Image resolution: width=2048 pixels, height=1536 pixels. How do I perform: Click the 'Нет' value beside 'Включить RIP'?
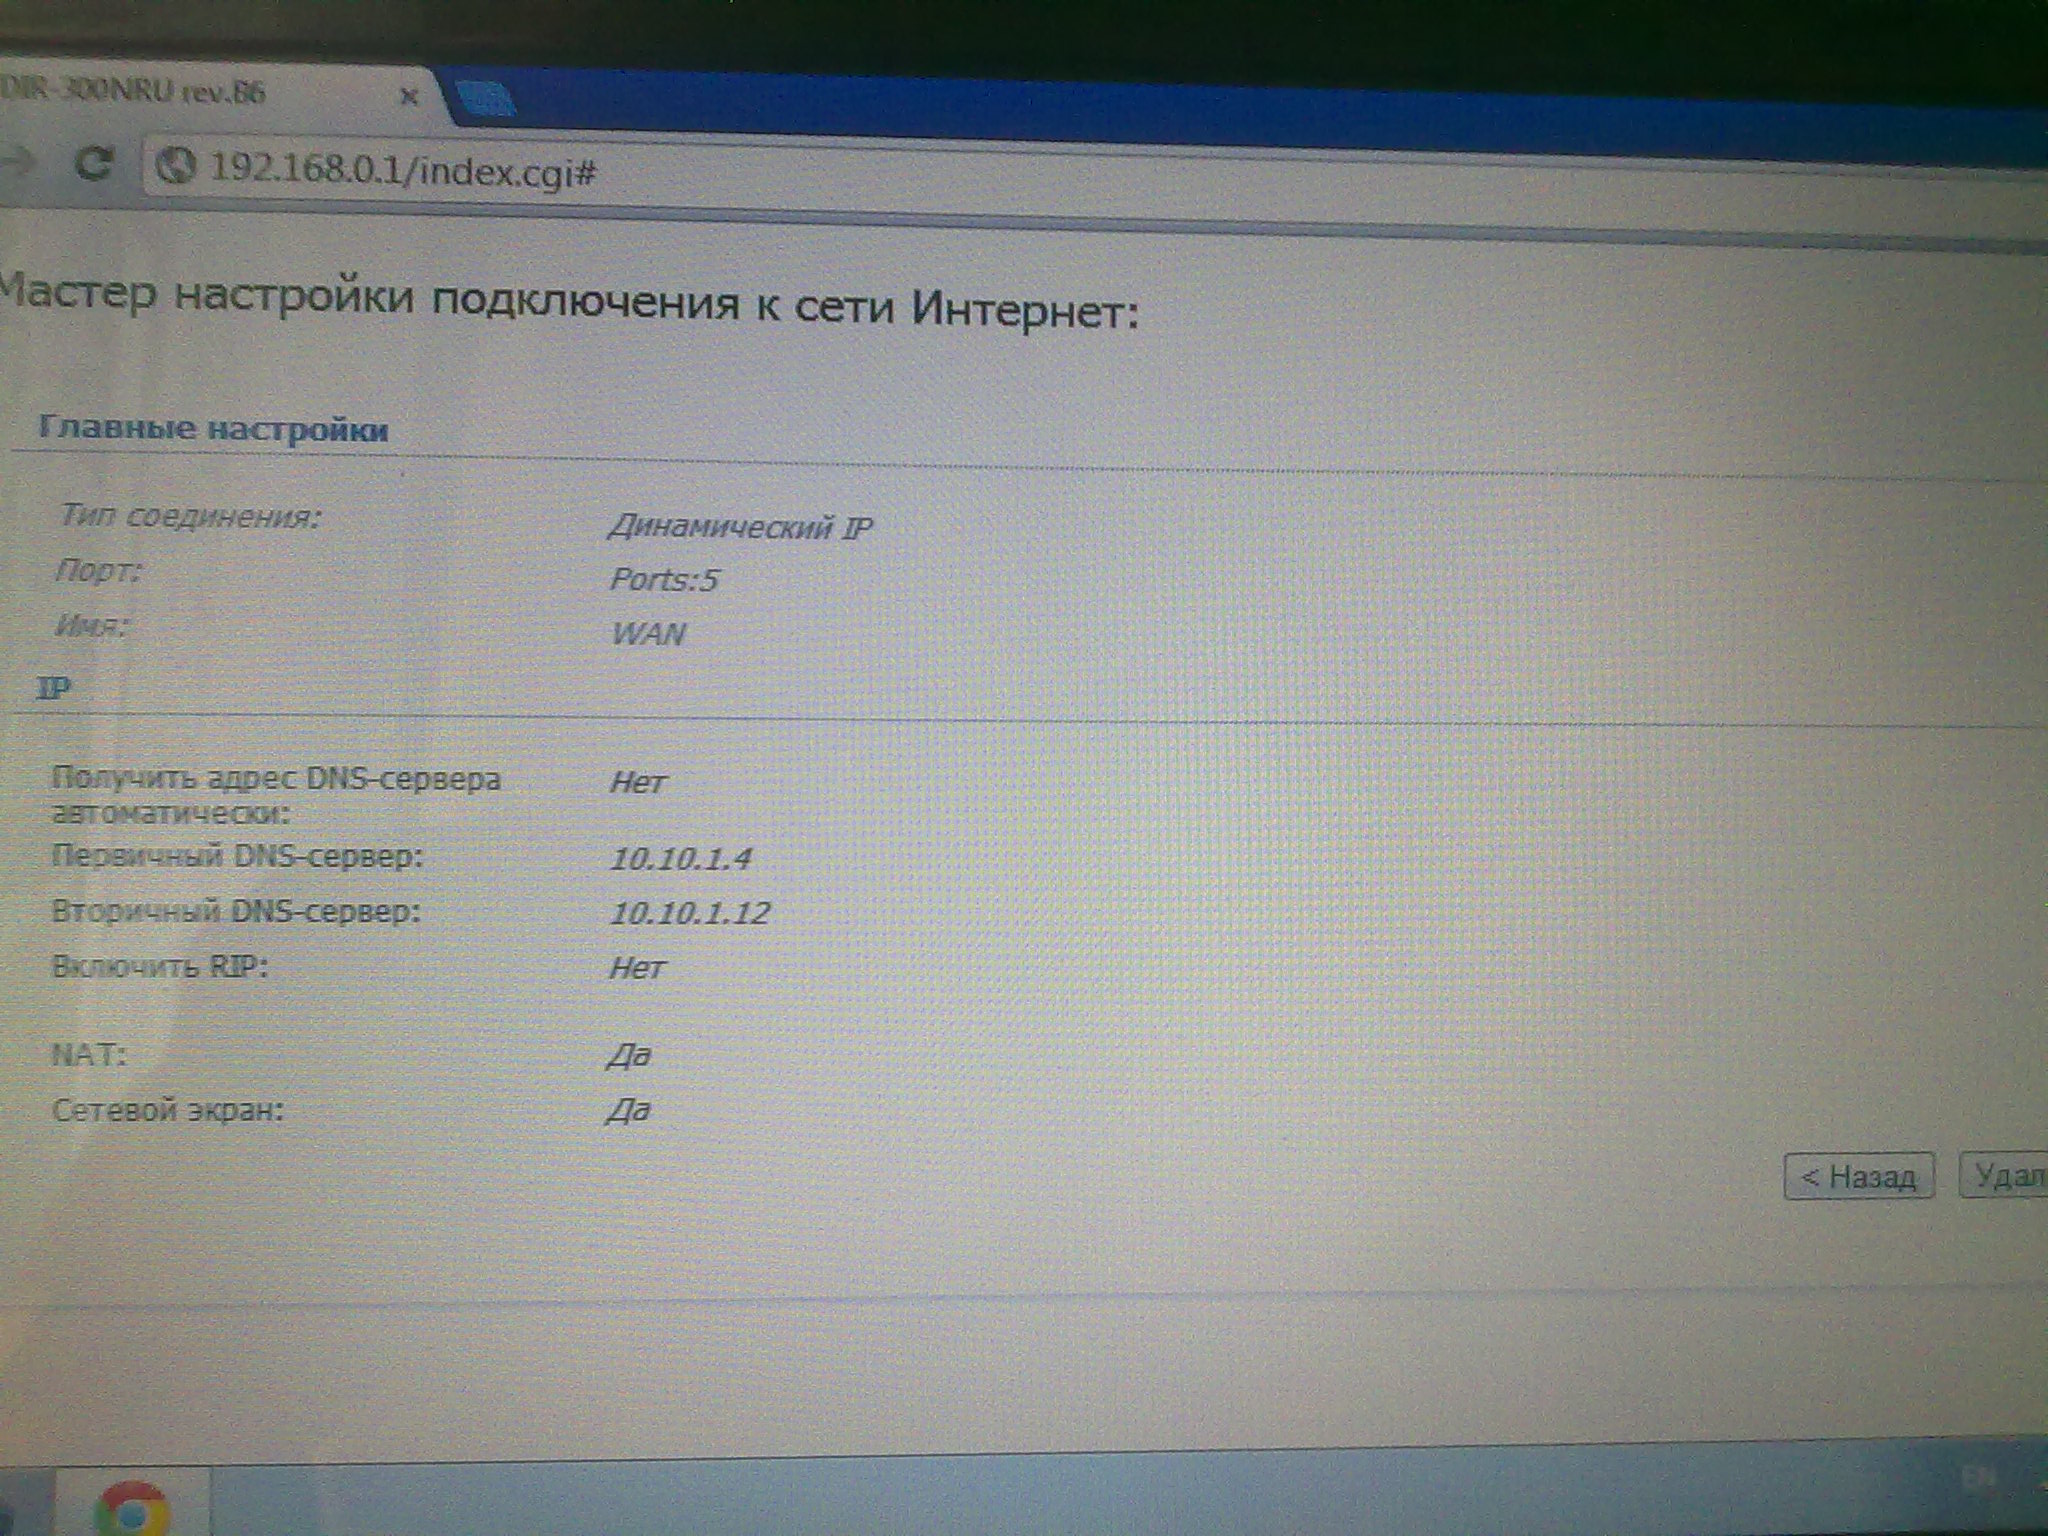click(637, 967)
